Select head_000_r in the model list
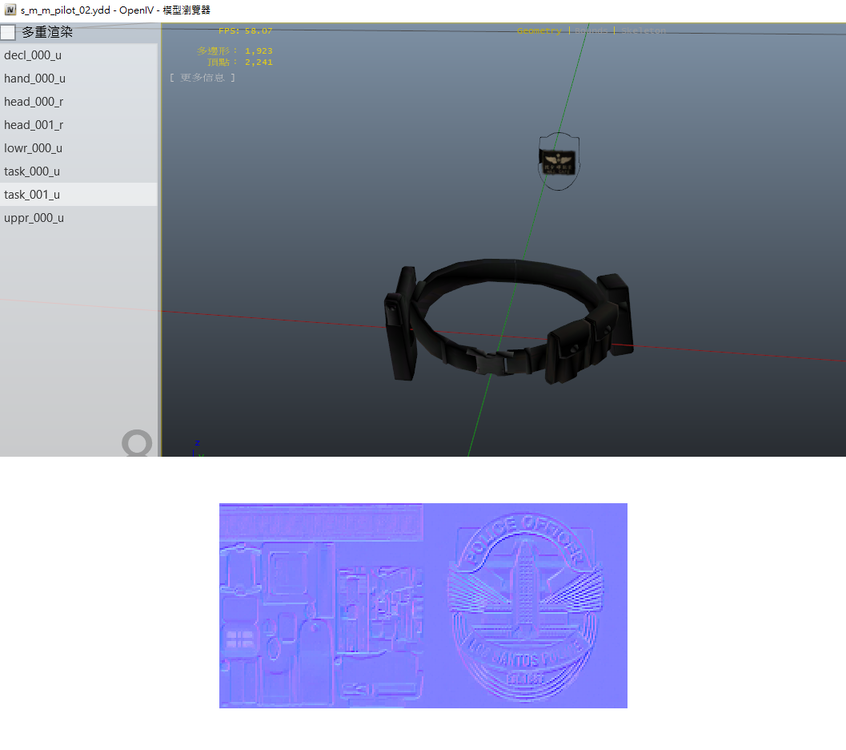The width and height of the screenshot is (846, 750). 79,101
